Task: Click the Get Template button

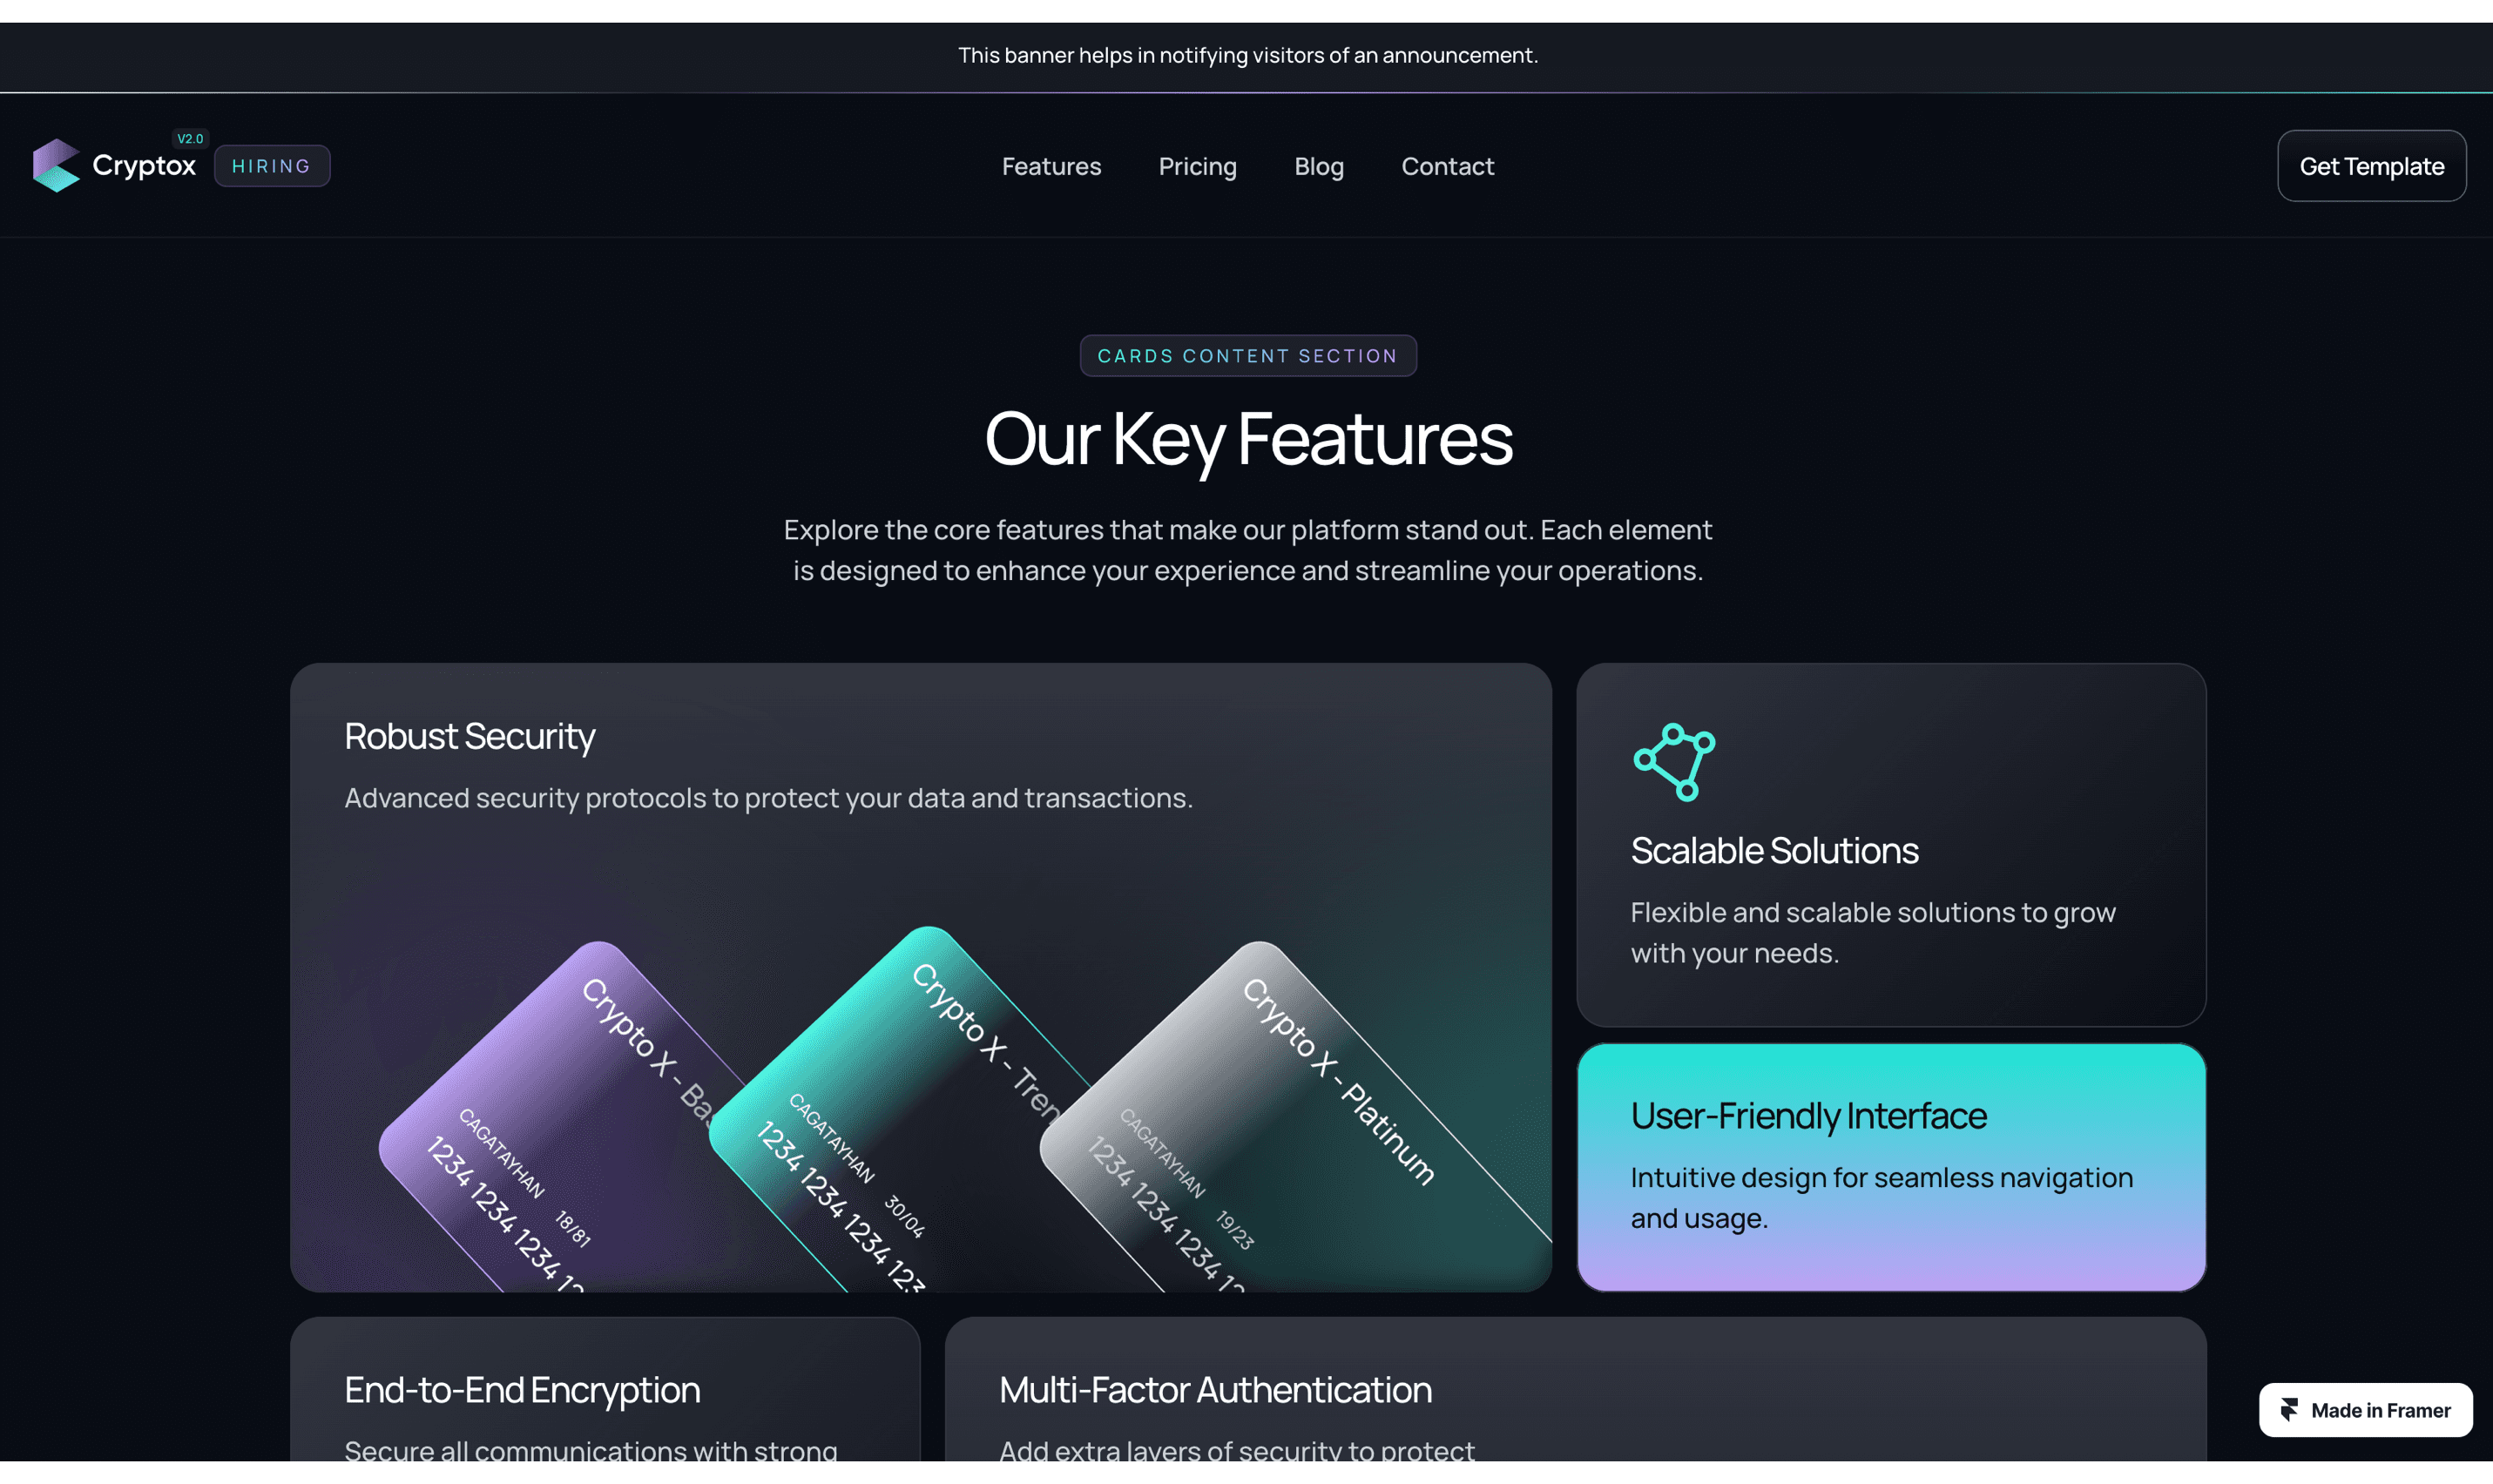Action: pos(2371,166)
